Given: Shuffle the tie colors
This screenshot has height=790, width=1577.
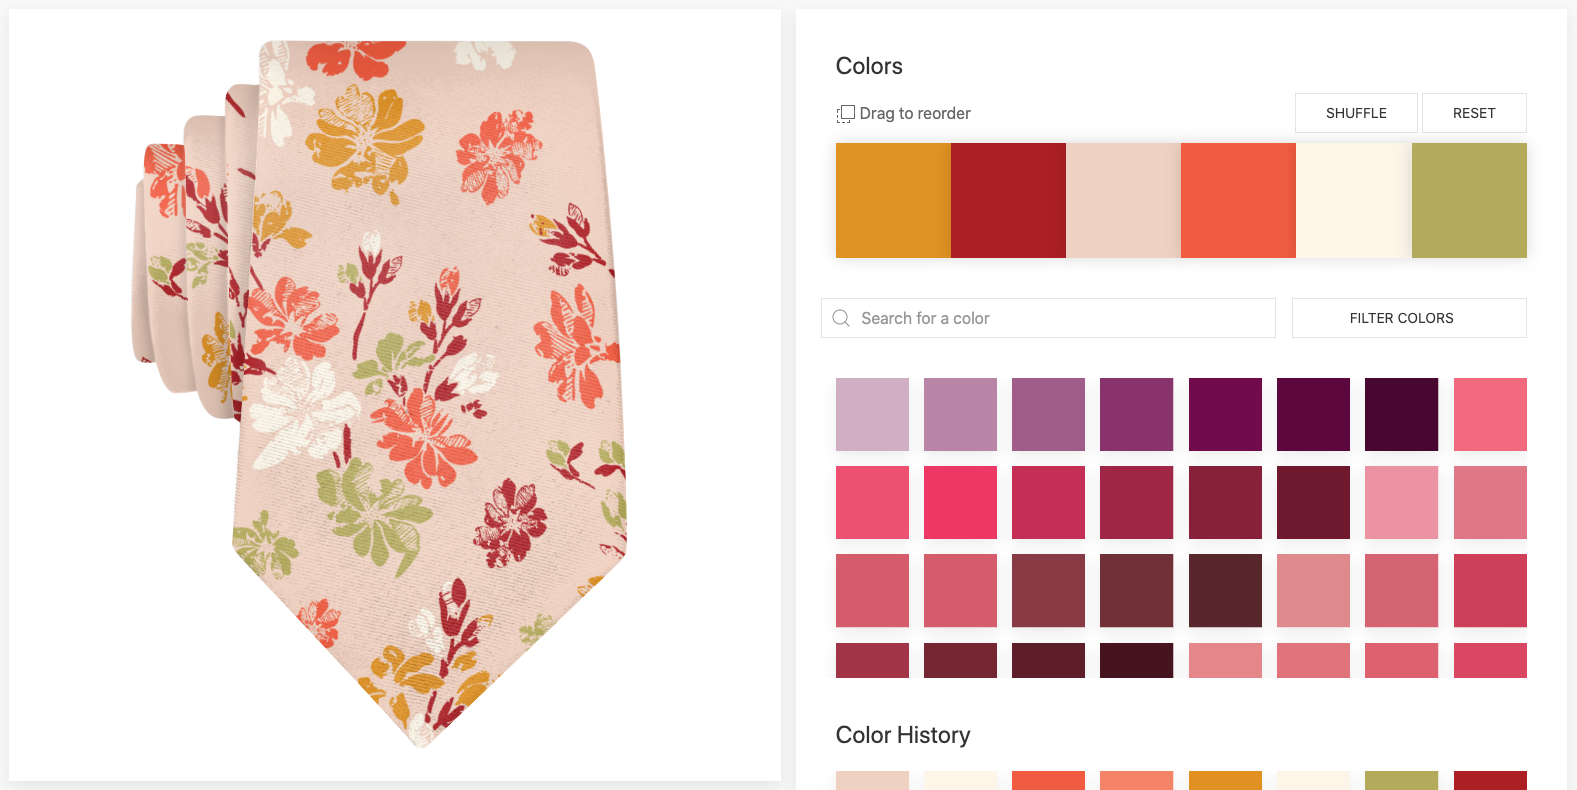Looking at the screenshot, I should [1356, 113].
